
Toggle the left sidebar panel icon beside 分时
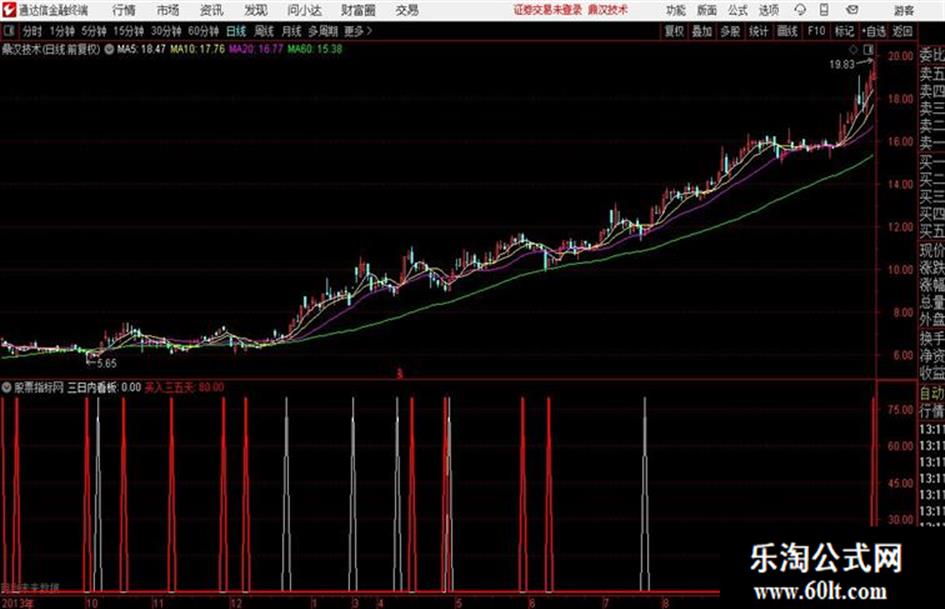click(x=9, y=31)
